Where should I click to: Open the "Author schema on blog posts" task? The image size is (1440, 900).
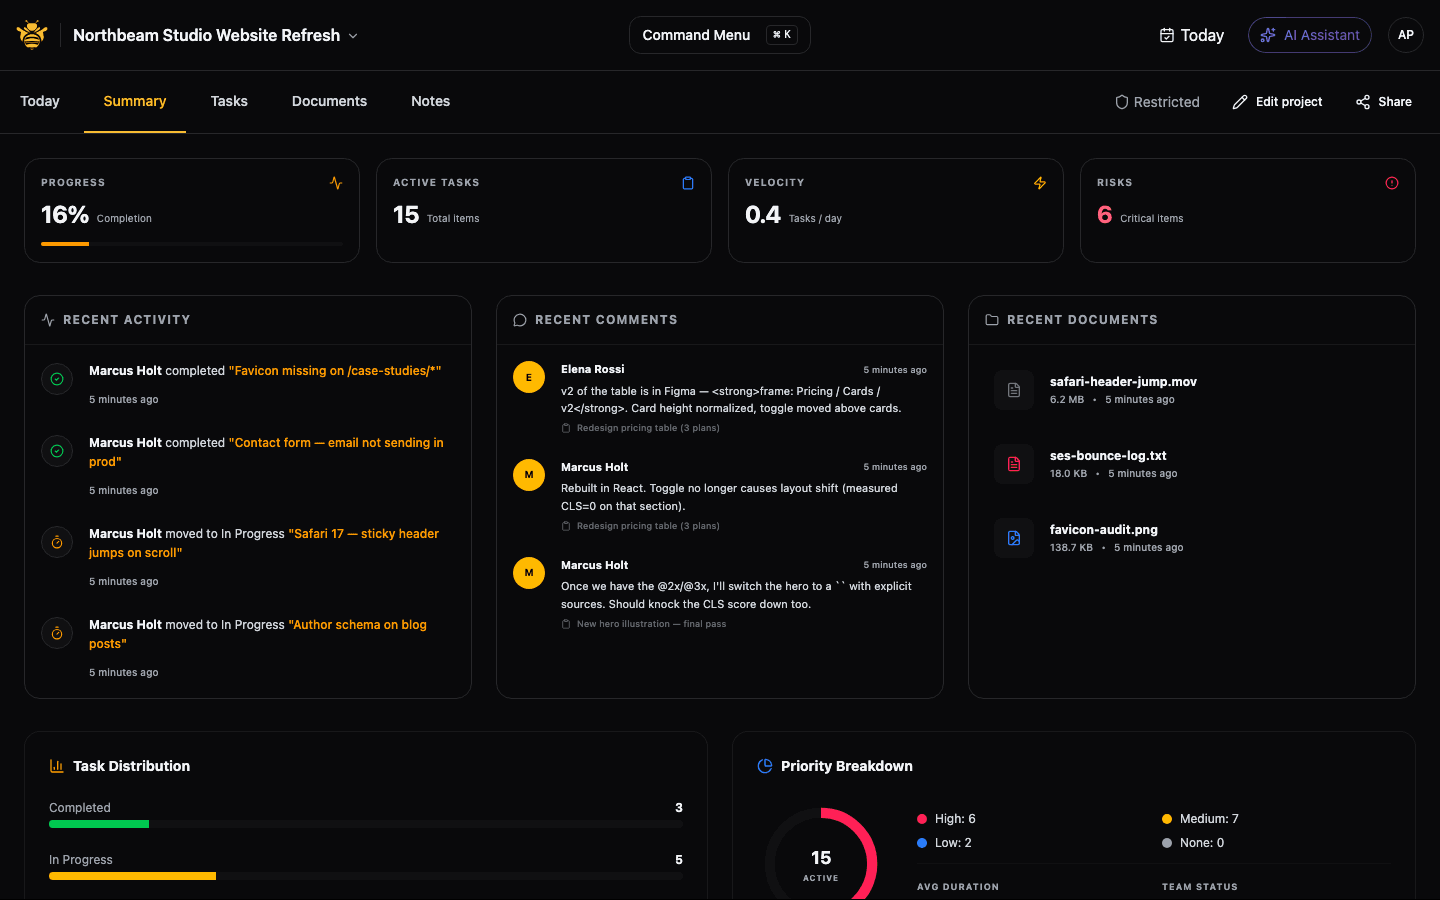point(258,634)
